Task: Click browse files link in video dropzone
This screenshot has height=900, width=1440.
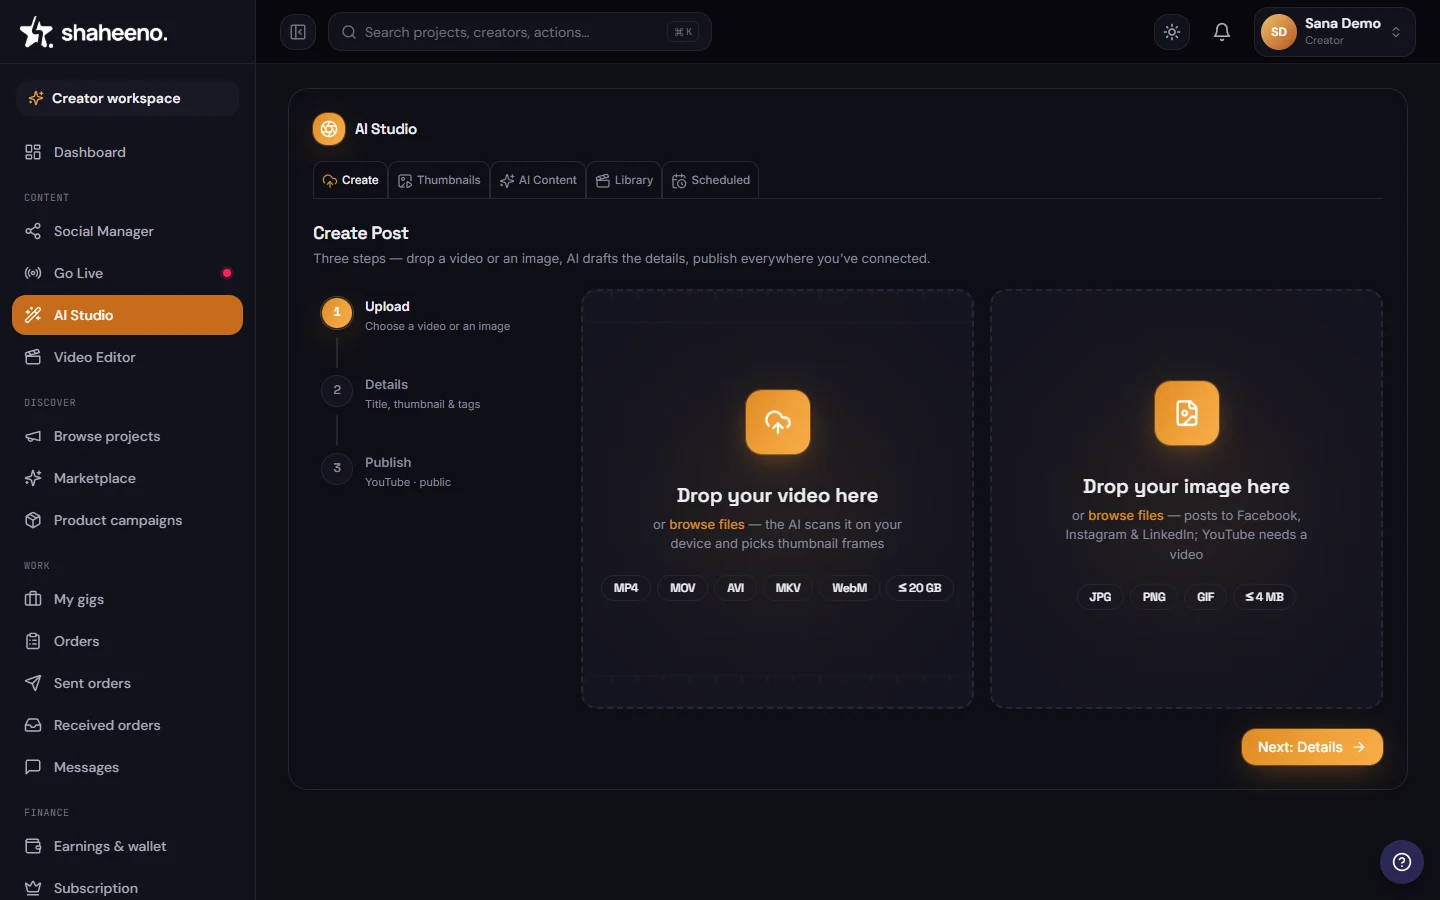Action: click(x=707, y=524)
